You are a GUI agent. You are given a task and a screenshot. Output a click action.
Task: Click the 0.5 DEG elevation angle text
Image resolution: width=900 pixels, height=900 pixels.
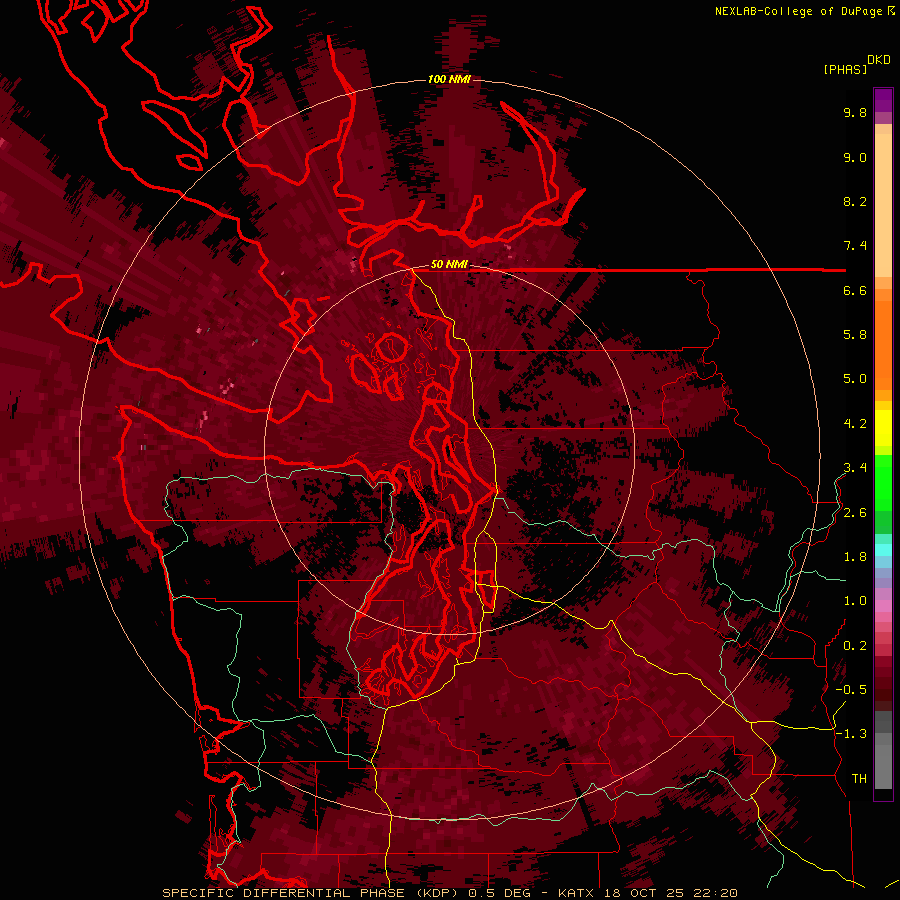tap(500, 893)
